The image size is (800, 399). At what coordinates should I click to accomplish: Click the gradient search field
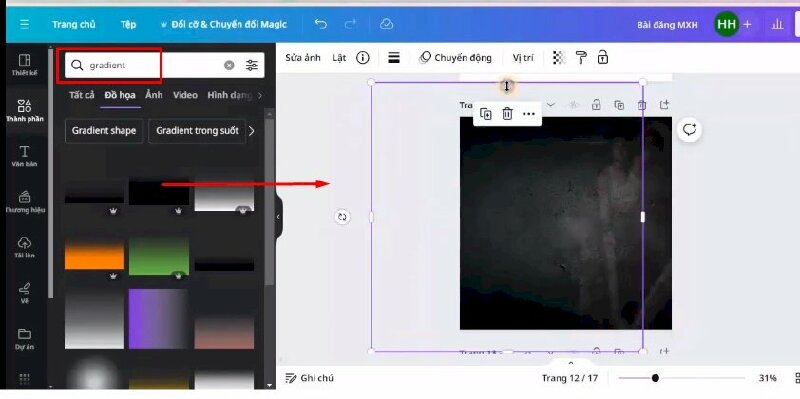(x=164, y=65)
